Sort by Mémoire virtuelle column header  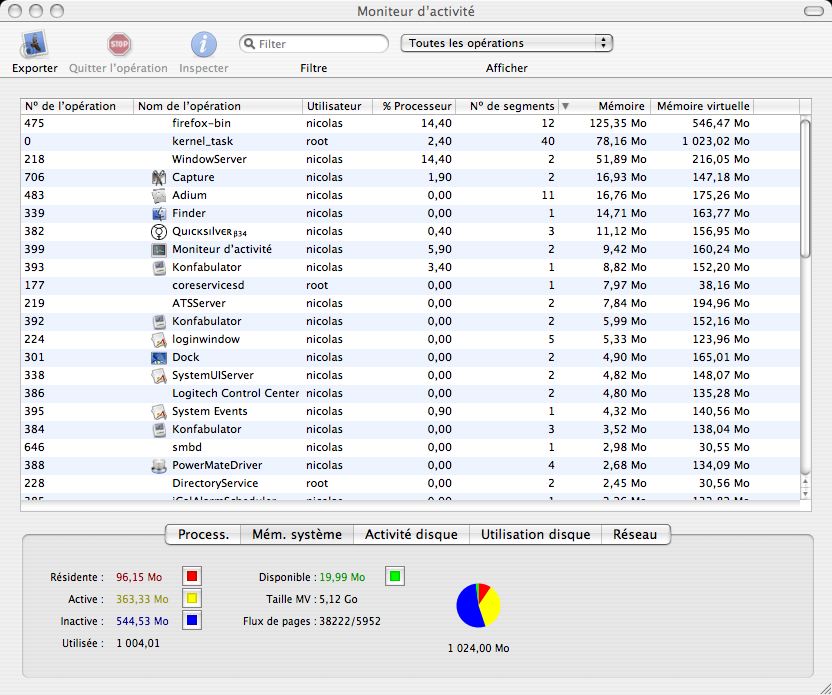[x=702, y=106]
